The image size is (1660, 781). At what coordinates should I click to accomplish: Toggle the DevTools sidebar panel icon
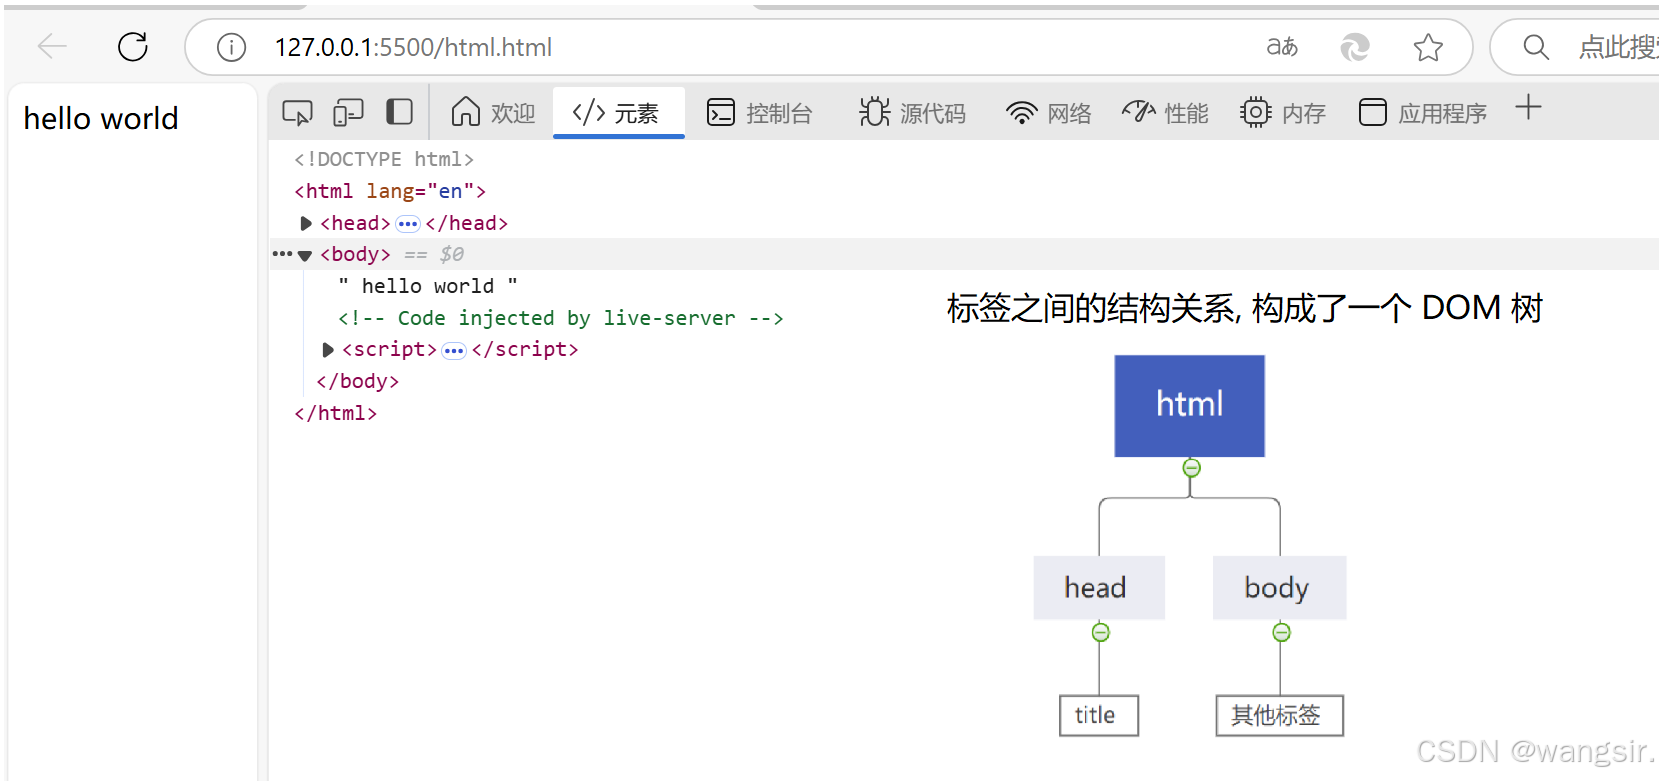tap(399, 112)
